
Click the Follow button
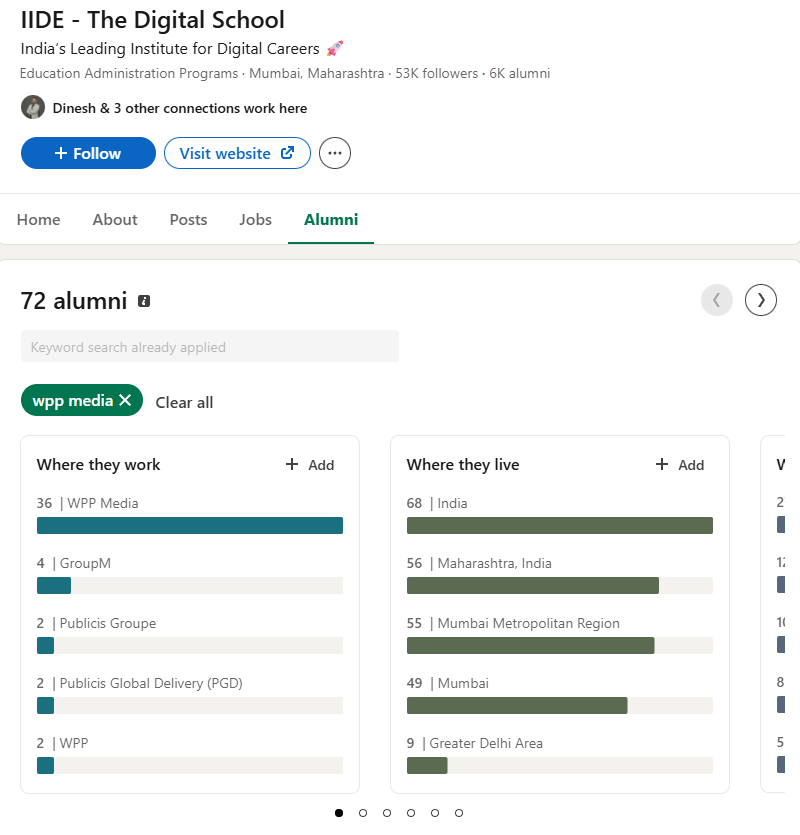point(88,153)
